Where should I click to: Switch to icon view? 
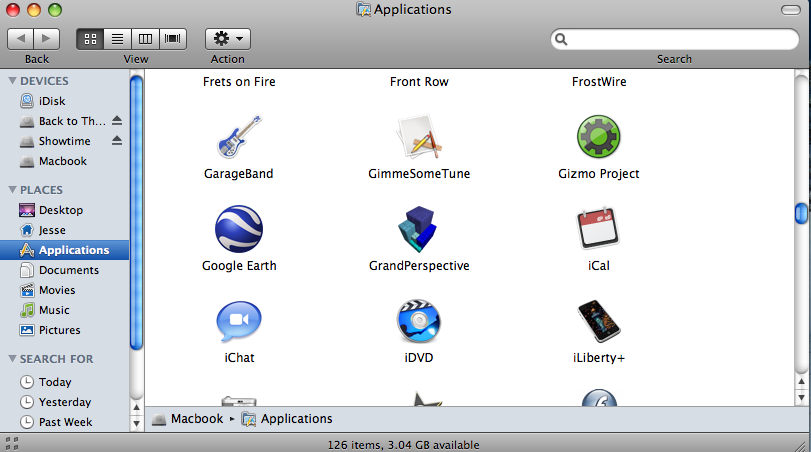pos(90,39)
